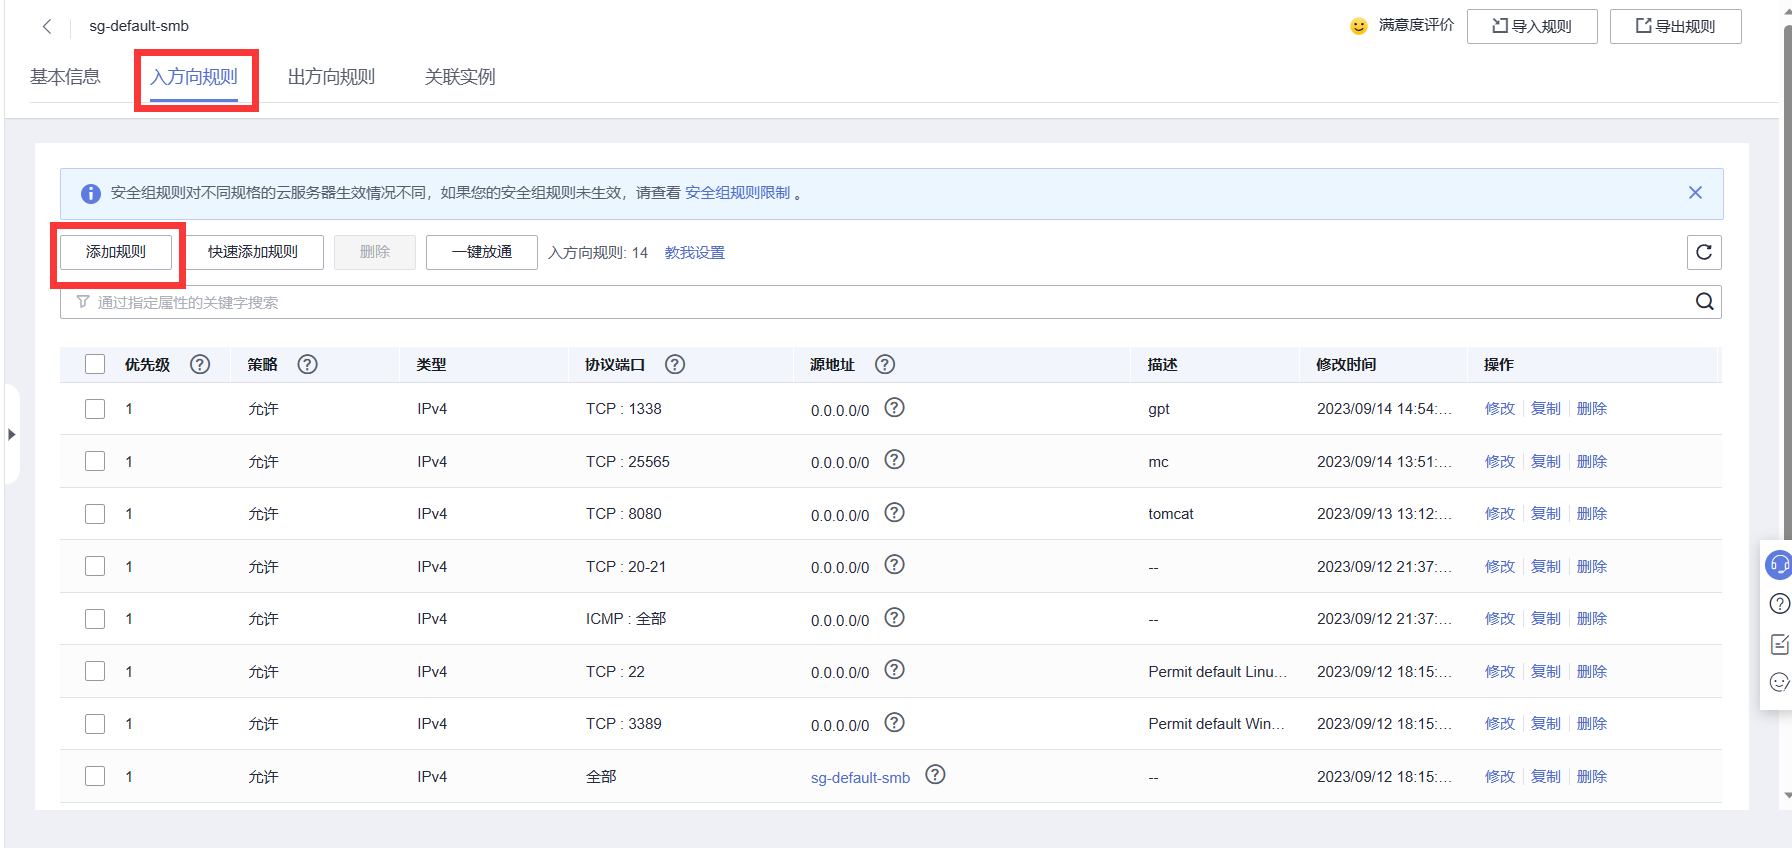Viewport: 1792px width, 848px height.
Task: Click 复制 for the TCP 22 rule
Action: 1546,671
